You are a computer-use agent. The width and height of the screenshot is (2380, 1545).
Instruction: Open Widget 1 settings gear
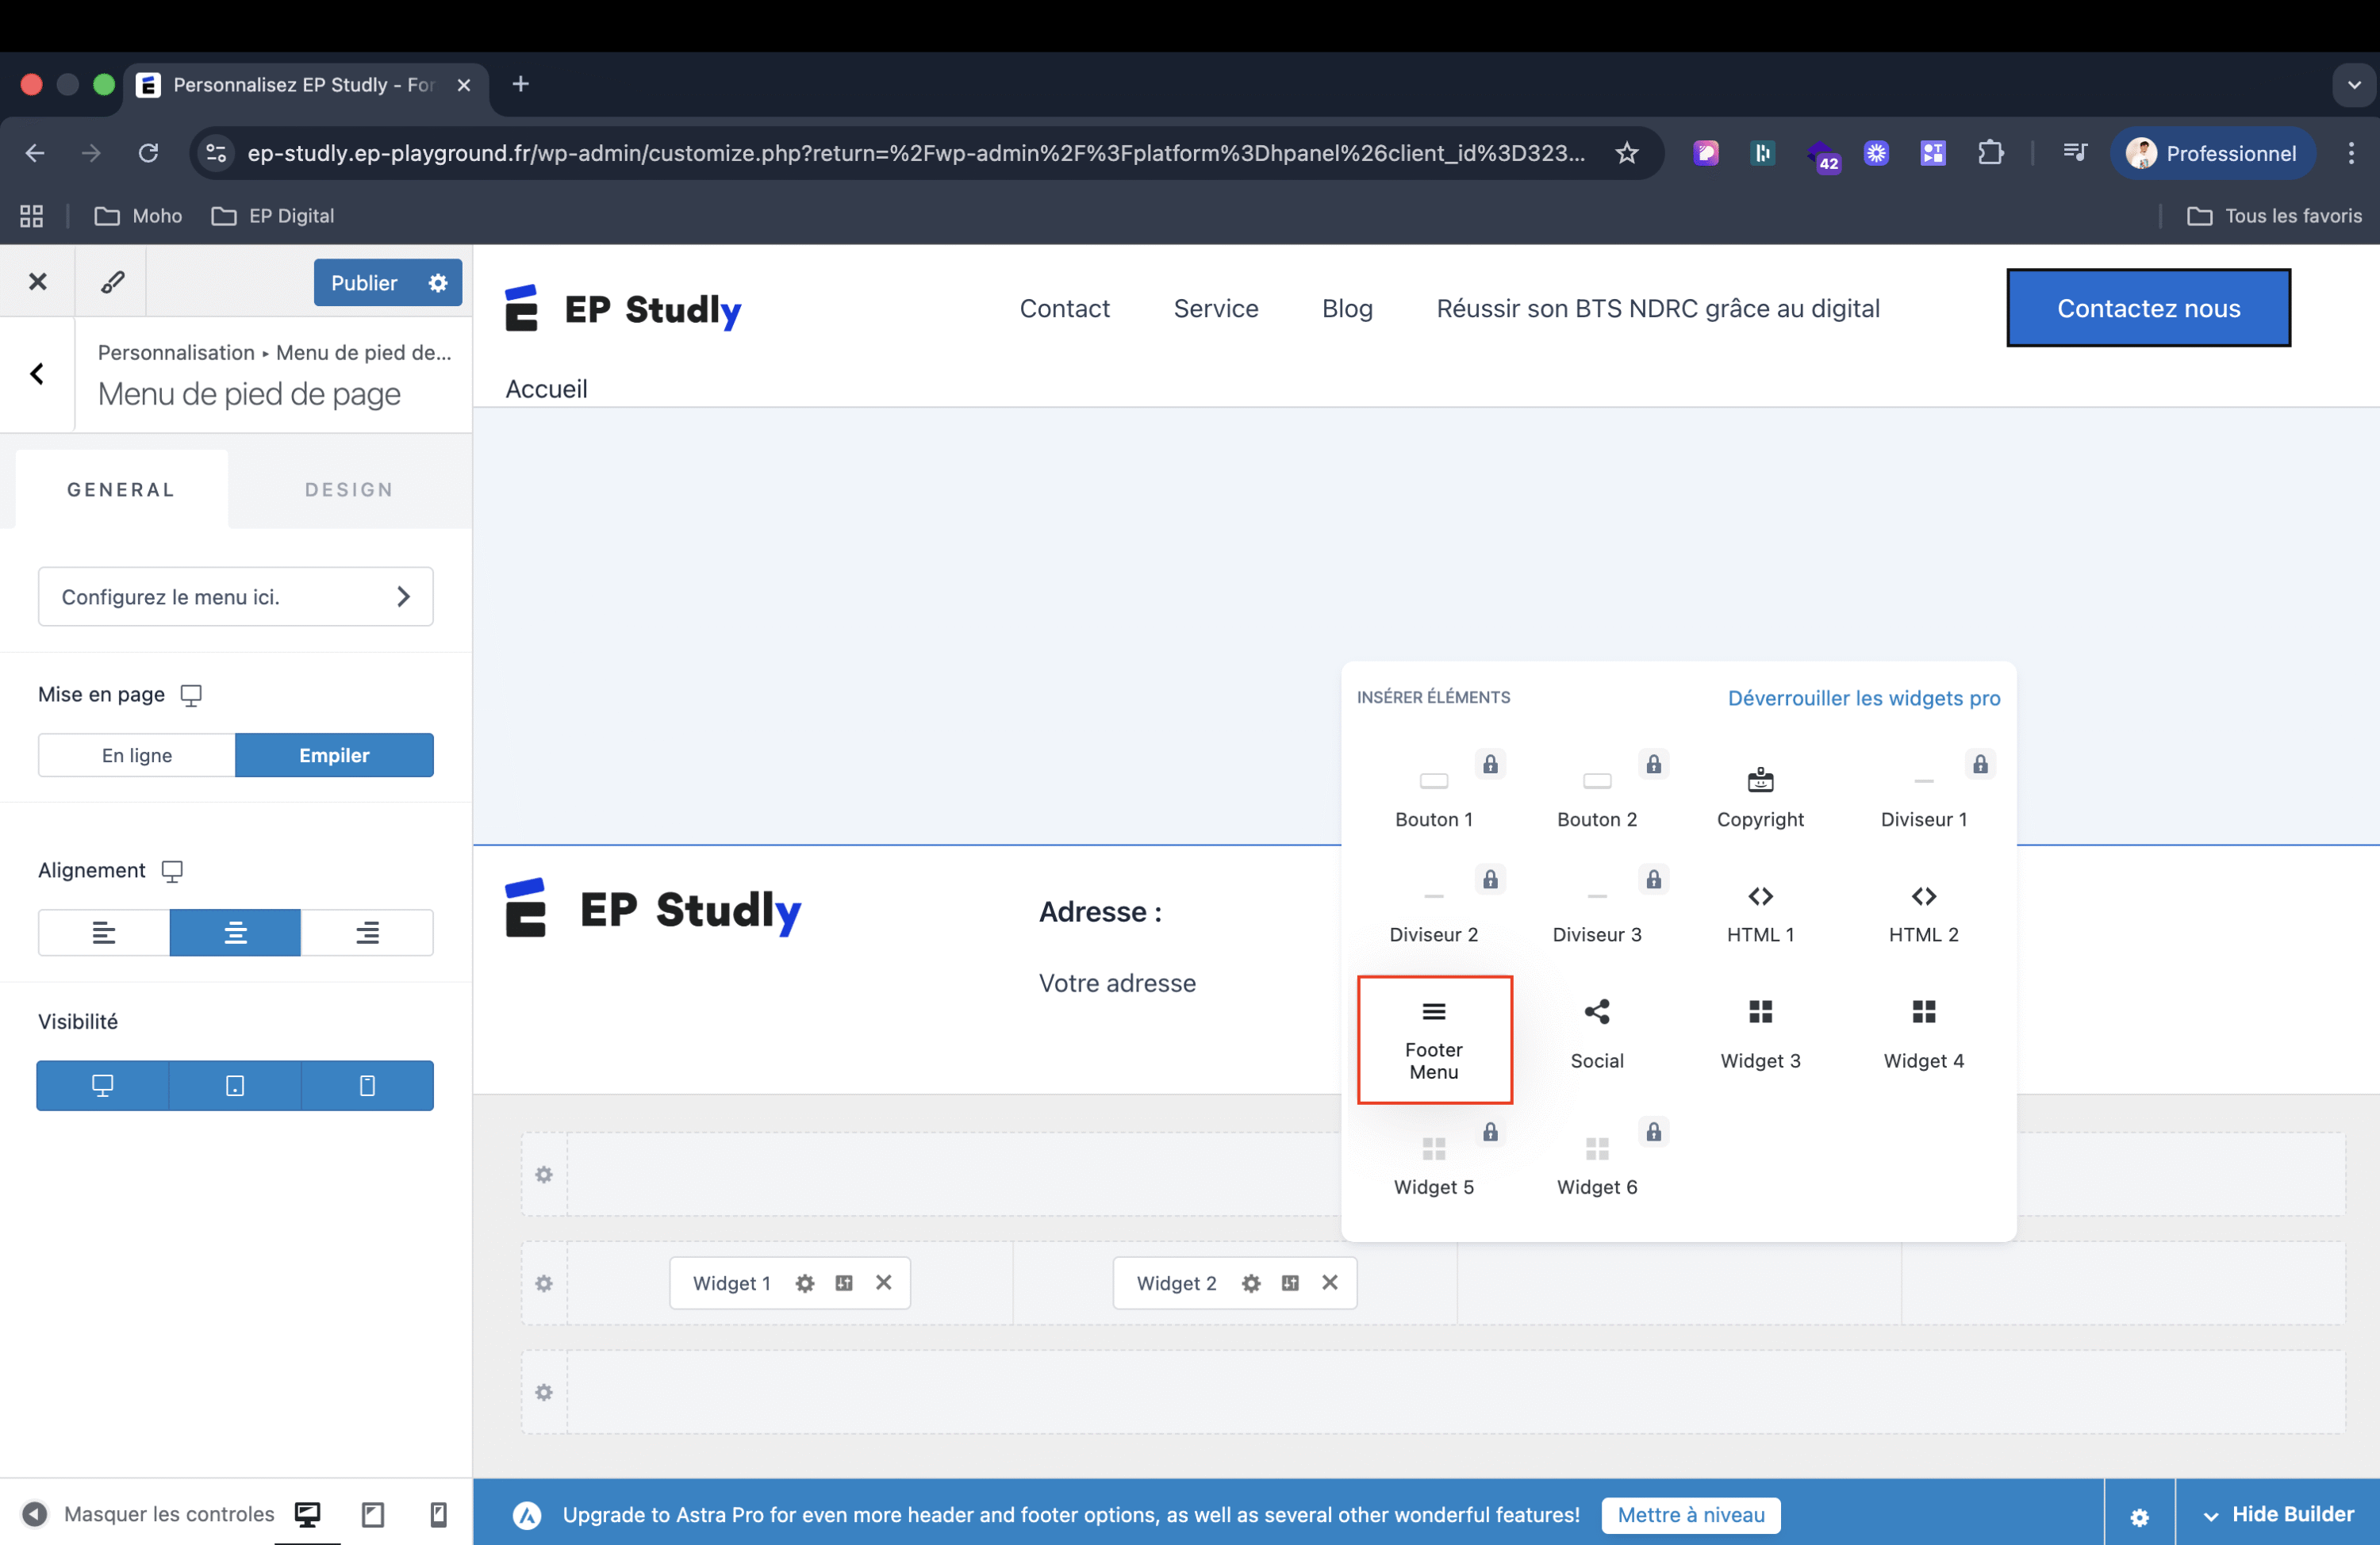tap(804, 1283)
